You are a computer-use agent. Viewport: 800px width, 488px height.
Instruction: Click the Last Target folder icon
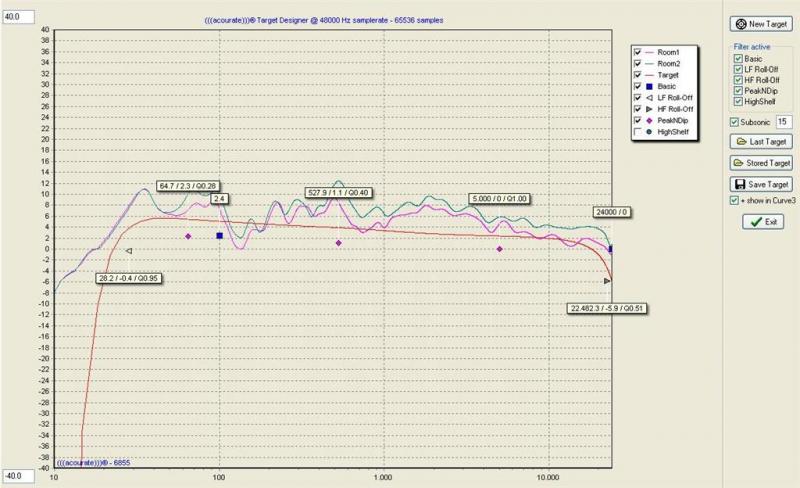point(741,141)
